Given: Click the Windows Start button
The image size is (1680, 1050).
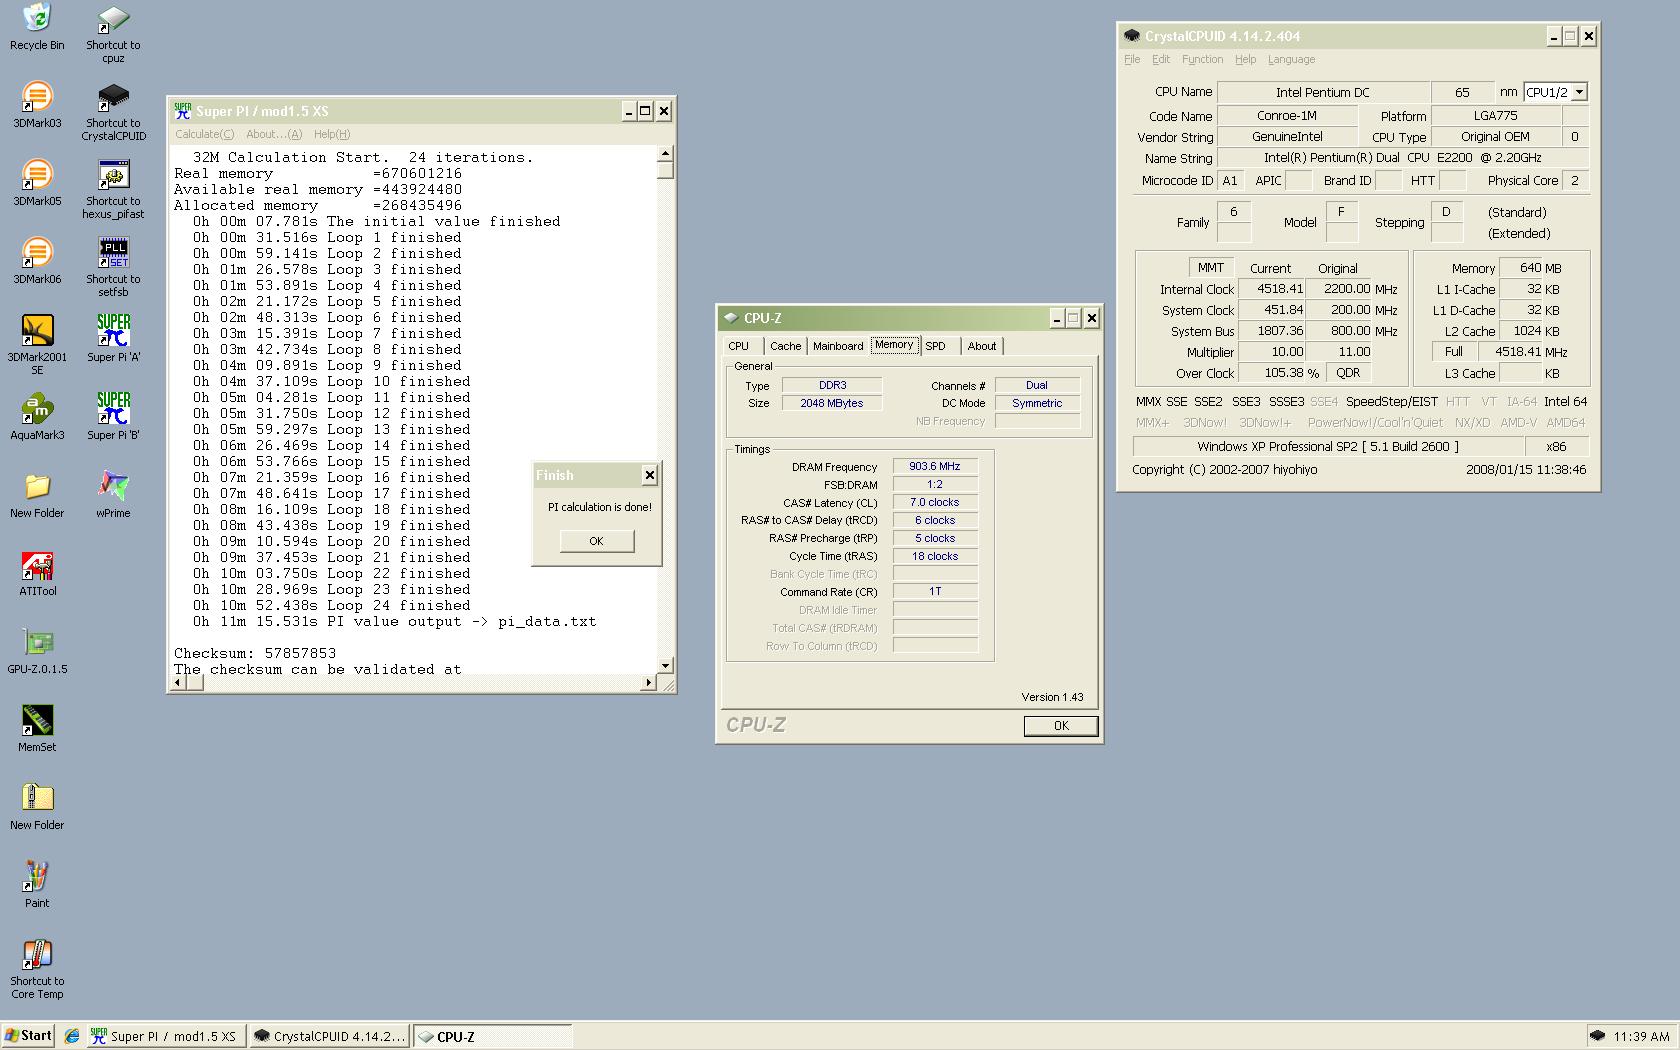Looking at the screenshot, I should [28, 1036].
